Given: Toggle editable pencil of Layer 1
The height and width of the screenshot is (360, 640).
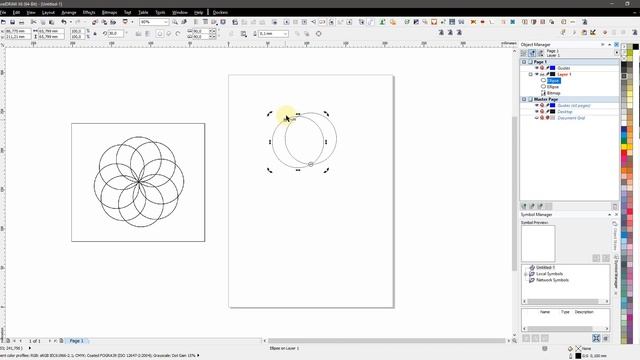Looking at the screenshot, I should click(547, 74).
